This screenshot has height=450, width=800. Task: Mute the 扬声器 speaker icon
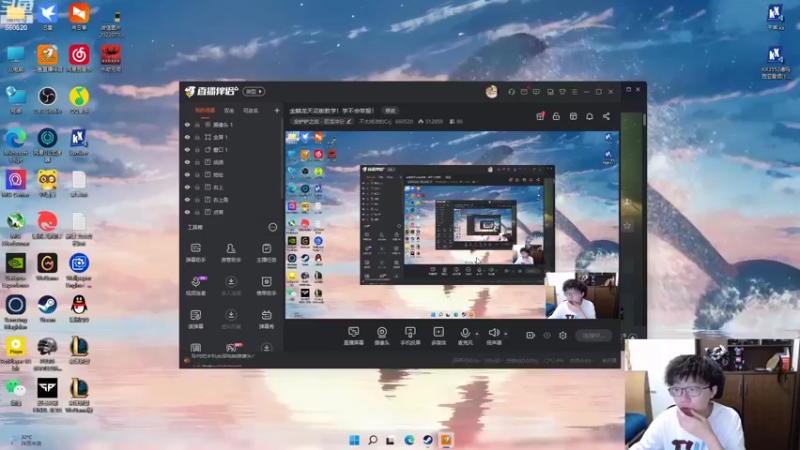(x=493, y=333)
